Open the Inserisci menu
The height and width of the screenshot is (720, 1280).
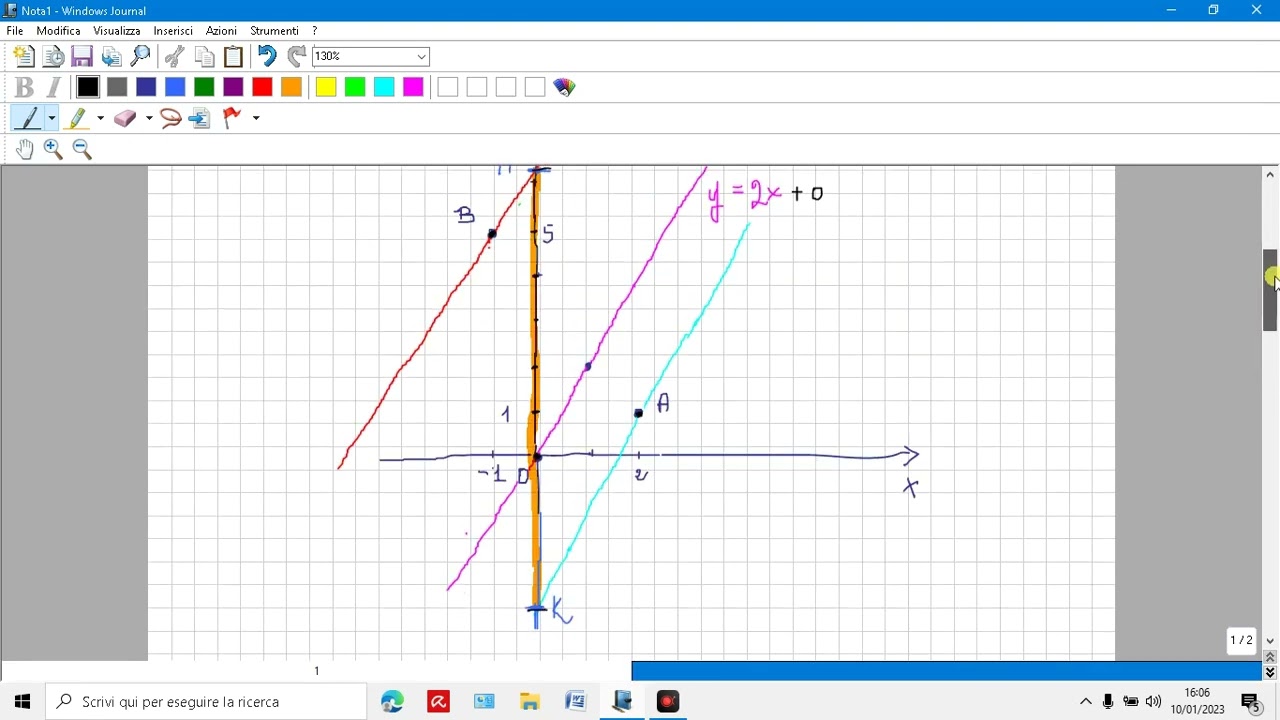[173, 31]
